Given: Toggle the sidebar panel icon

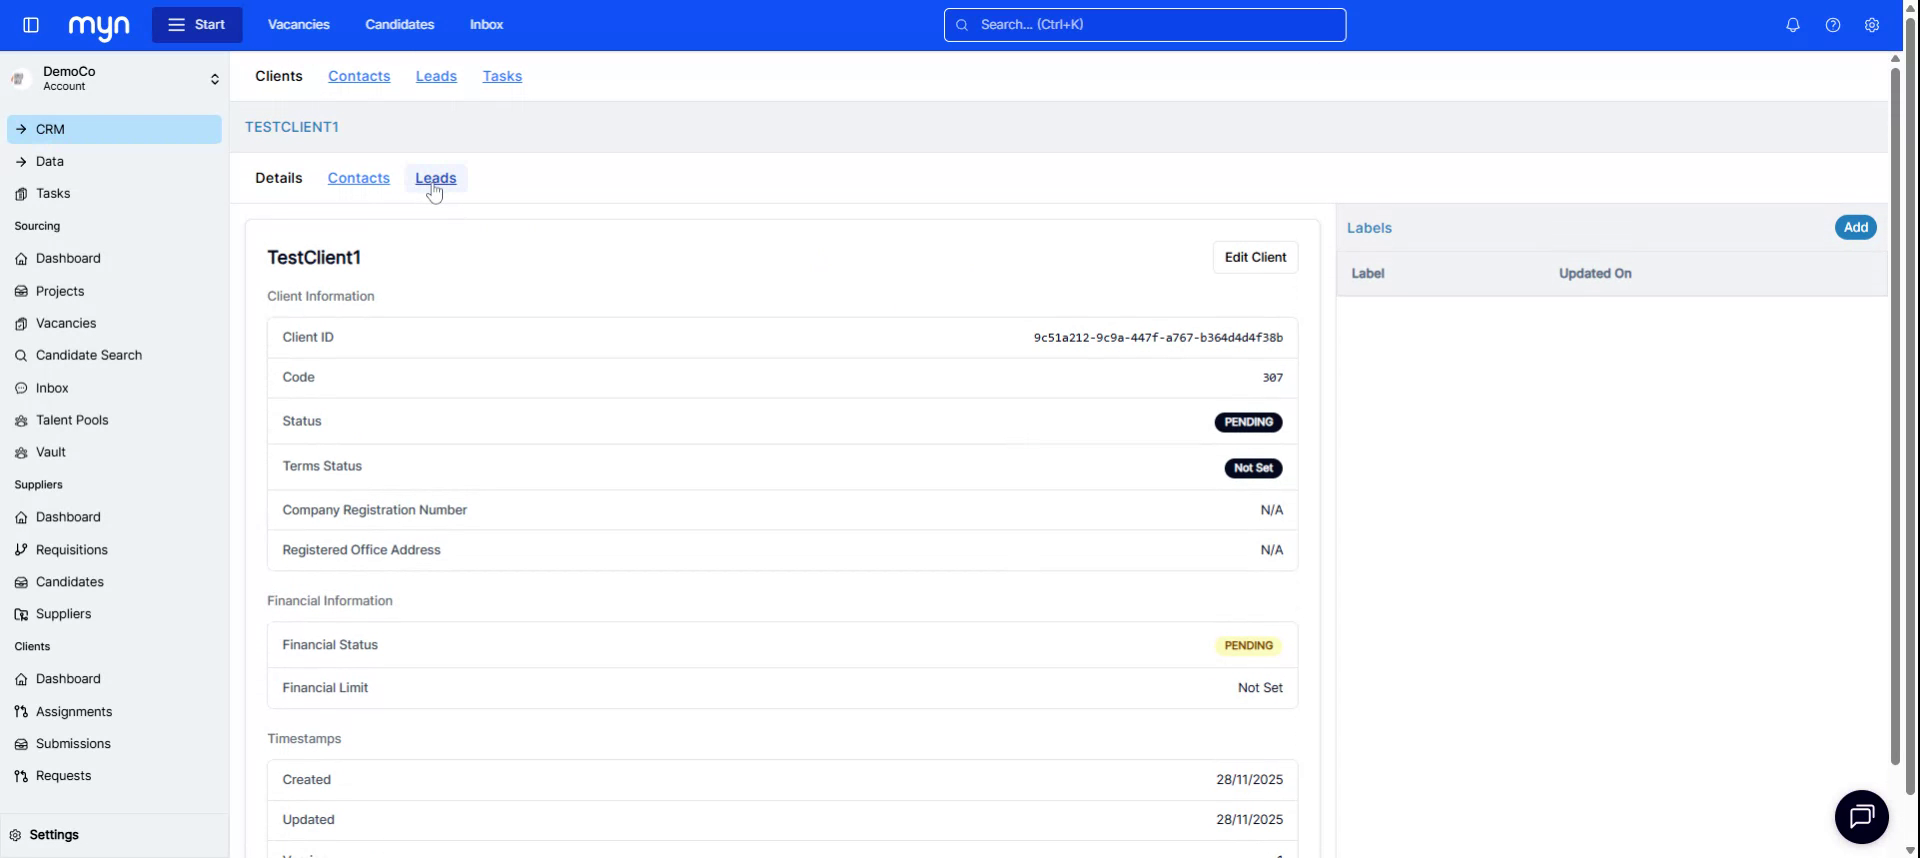Looking at the screenshot, I should (31, 25).
